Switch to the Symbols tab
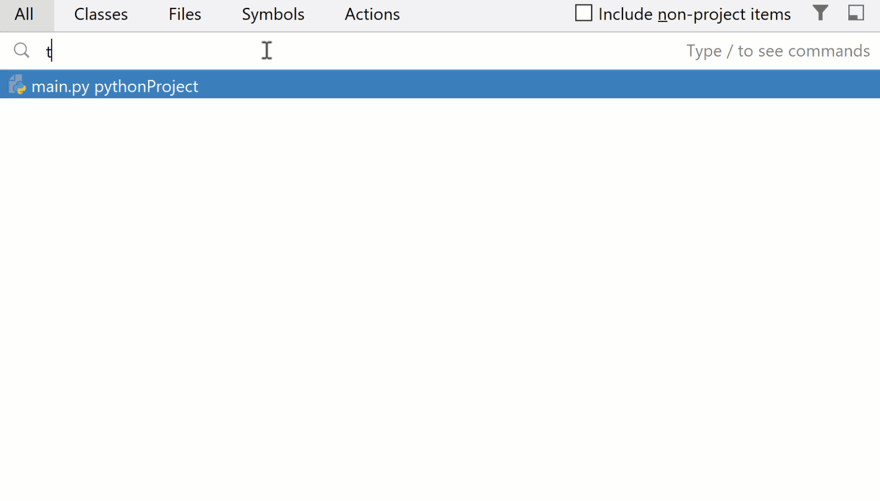The image size is (880, 501). tap(273, 15)
